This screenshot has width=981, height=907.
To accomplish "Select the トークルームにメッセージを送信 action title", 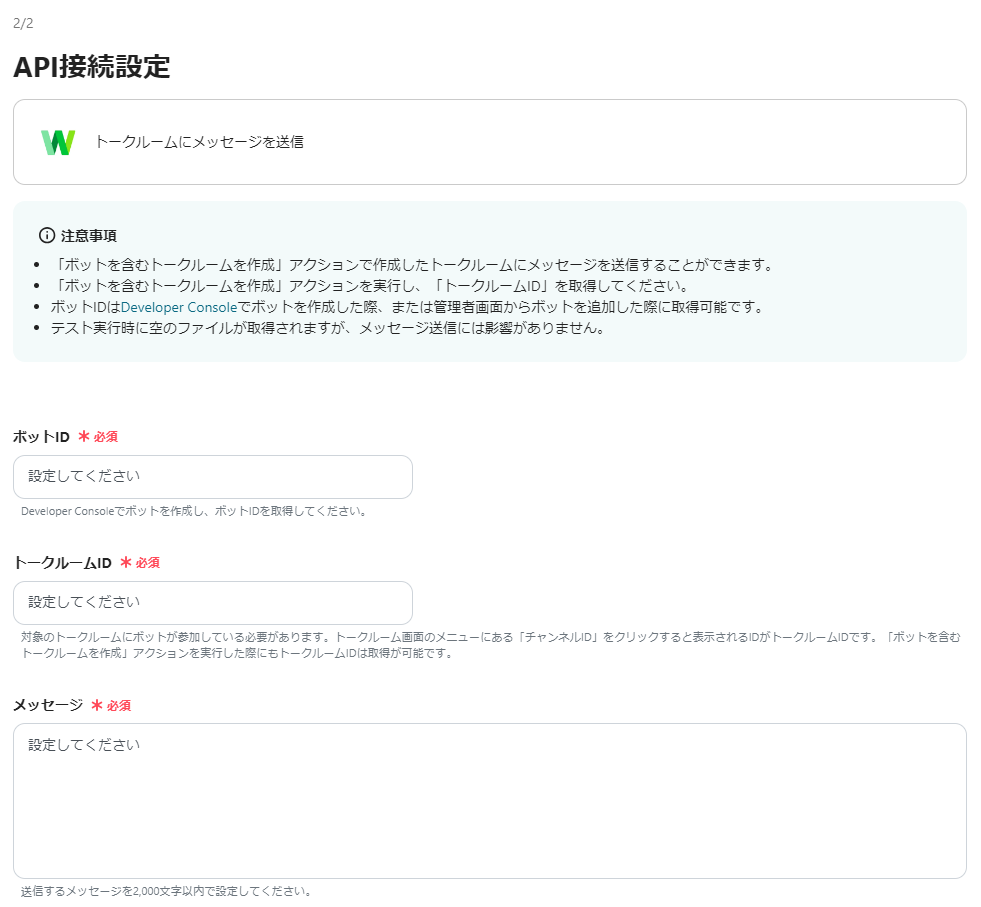I will tap(199, 142).
